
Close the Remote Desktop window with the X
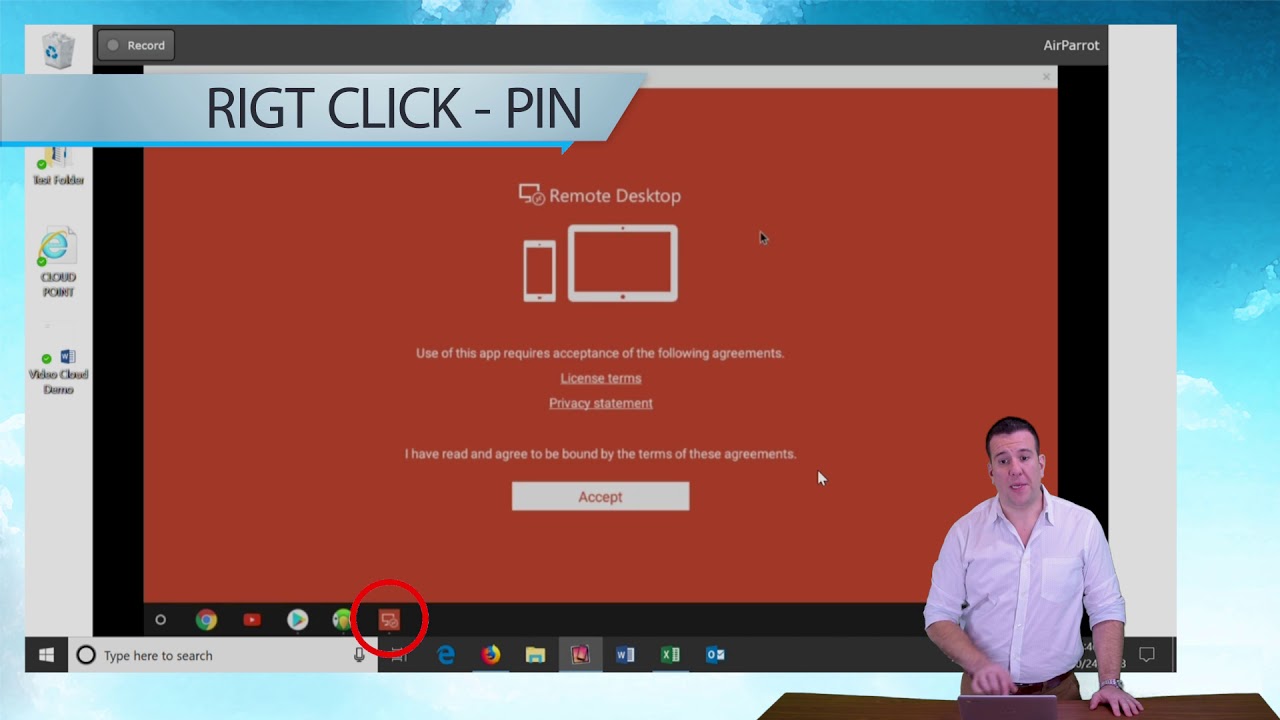(1046, 77)
